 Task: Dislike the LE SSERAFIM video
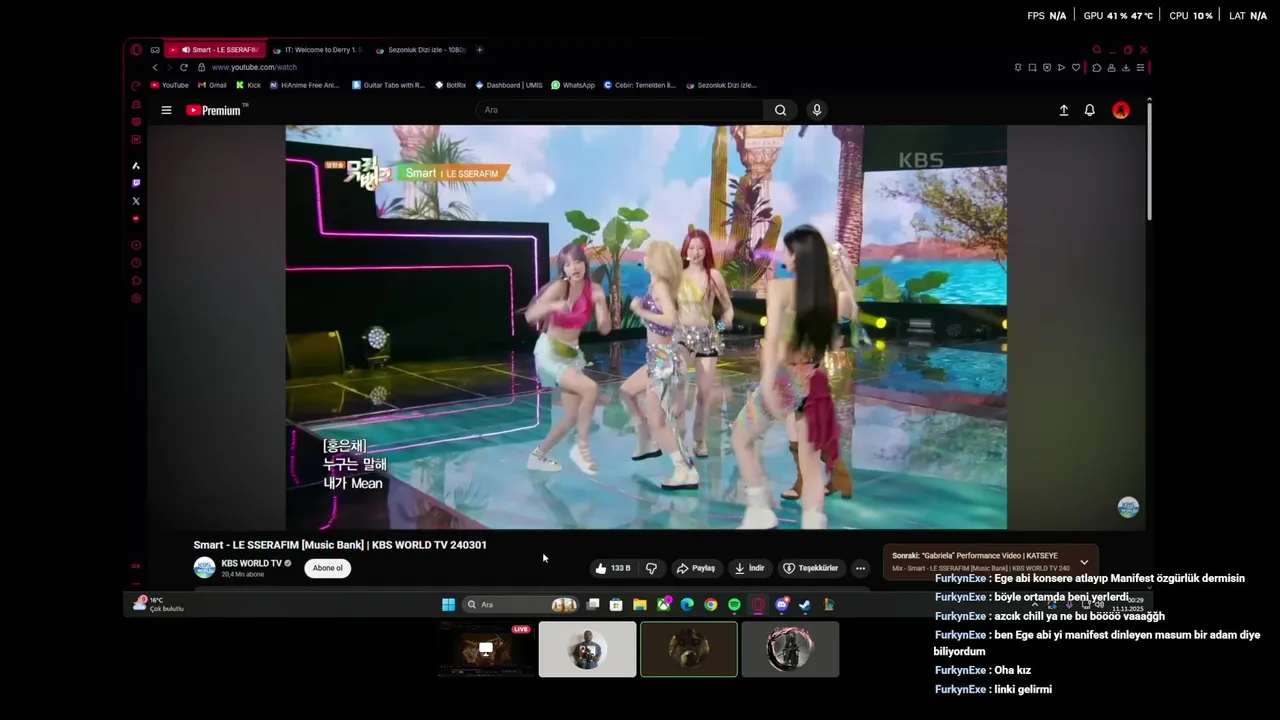(x=651, y=568)
